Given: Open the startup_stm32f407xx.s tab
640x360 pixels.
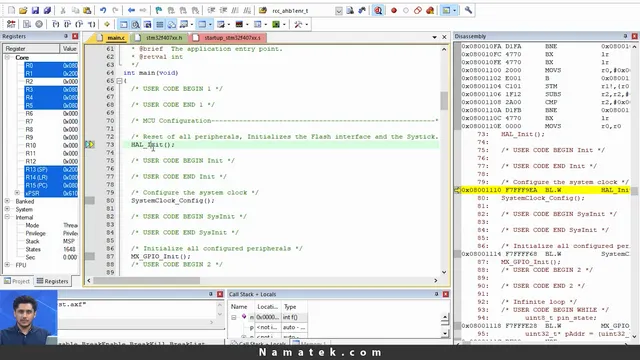Looking at the screenshot, I should point(229,38).
